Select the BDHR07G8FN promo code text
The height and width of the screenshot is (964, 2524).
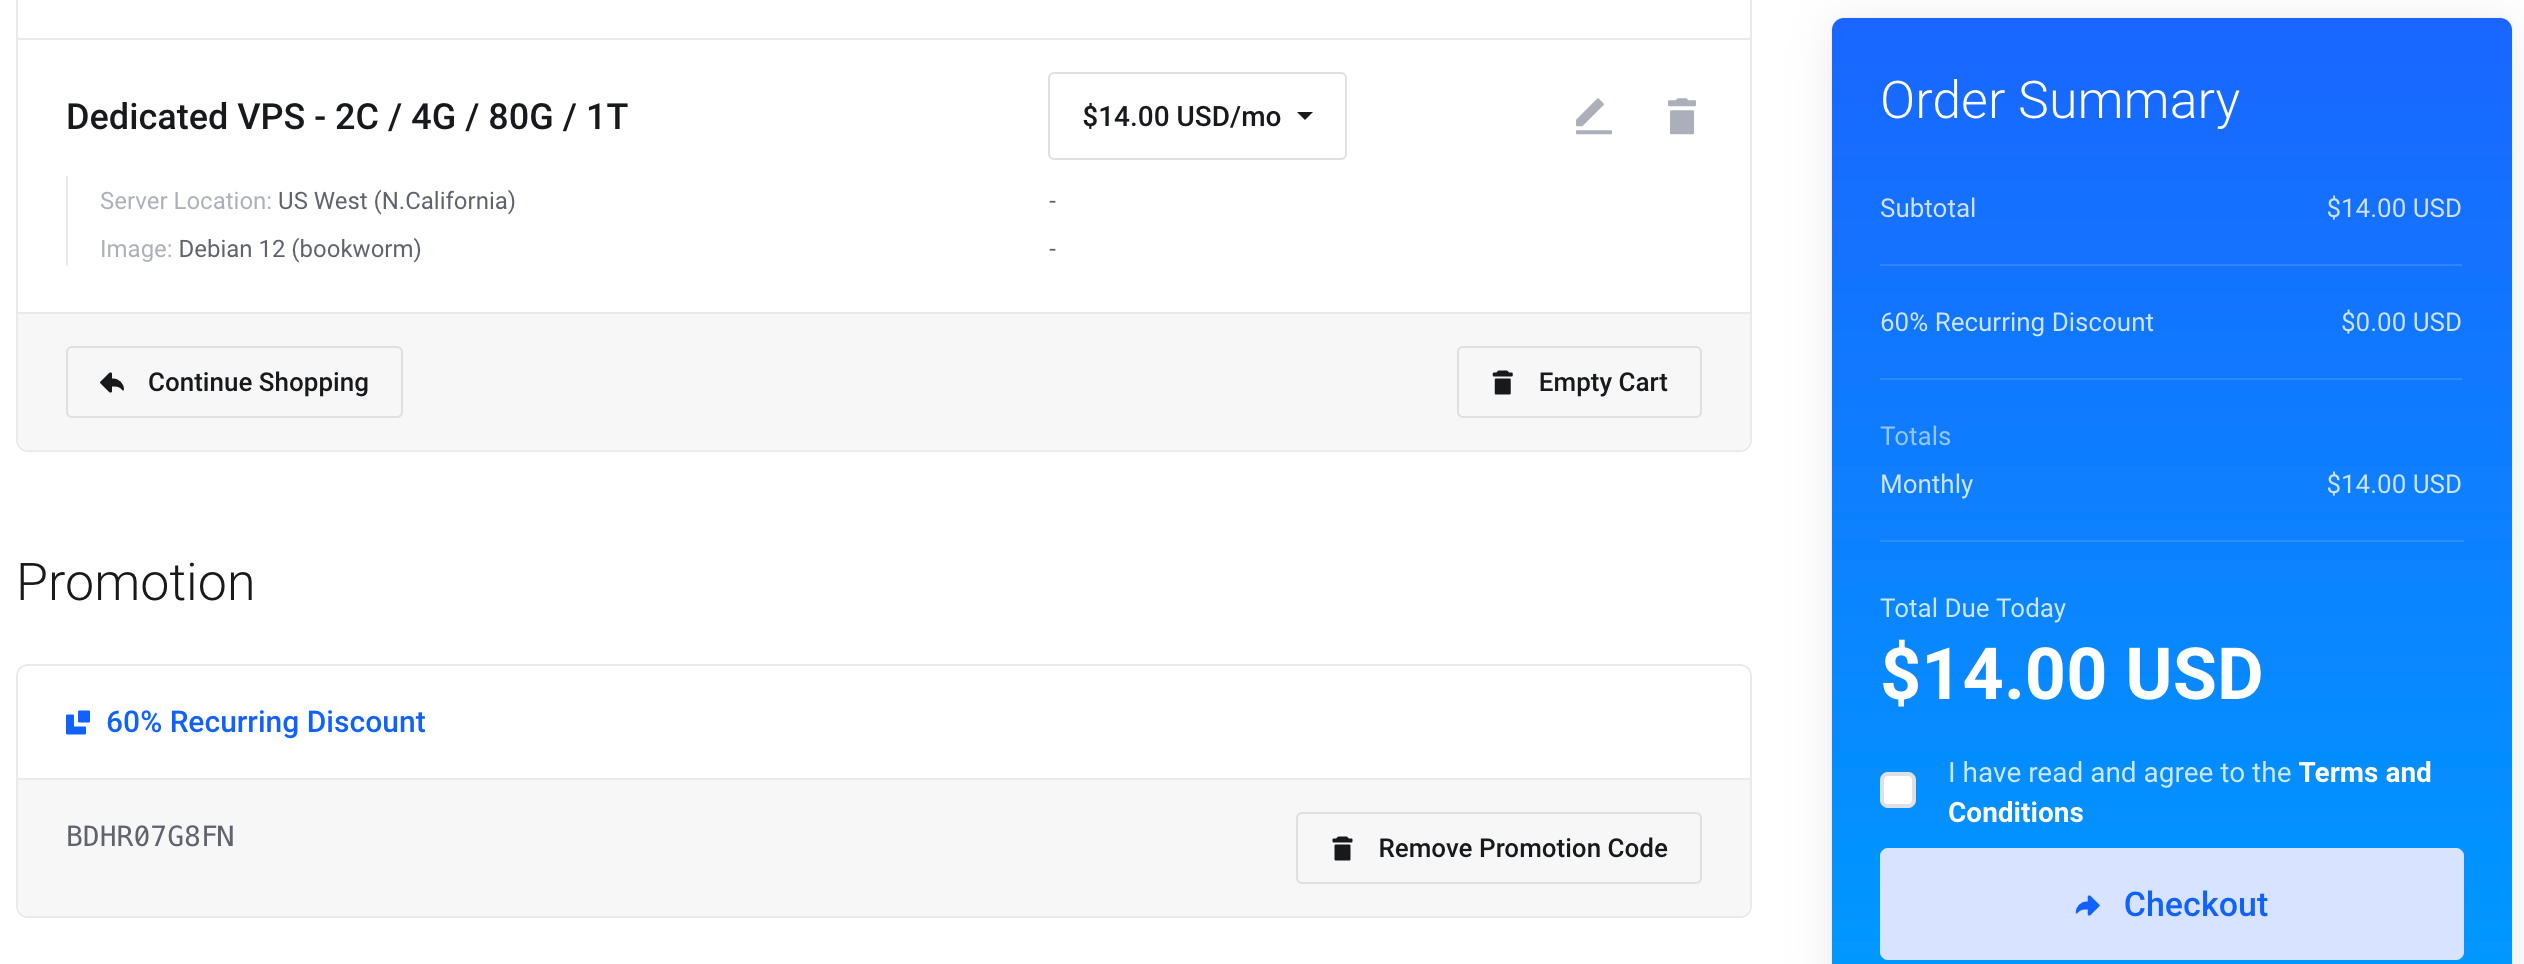click(150, 836)
